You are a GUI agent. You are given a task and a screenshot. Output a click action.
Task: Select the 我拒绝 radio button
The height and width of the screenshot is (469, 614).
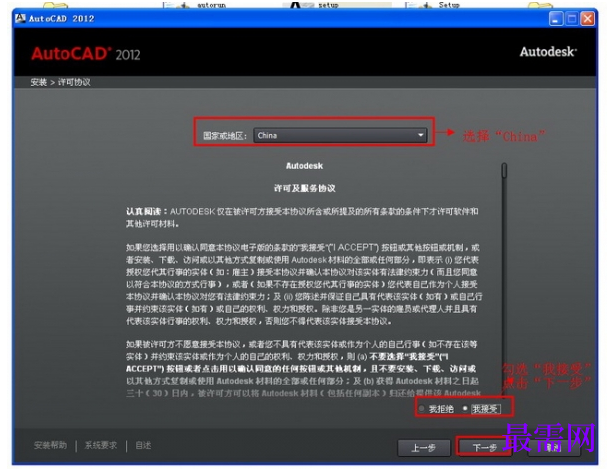pyautogui.click(x=421, y=409)
